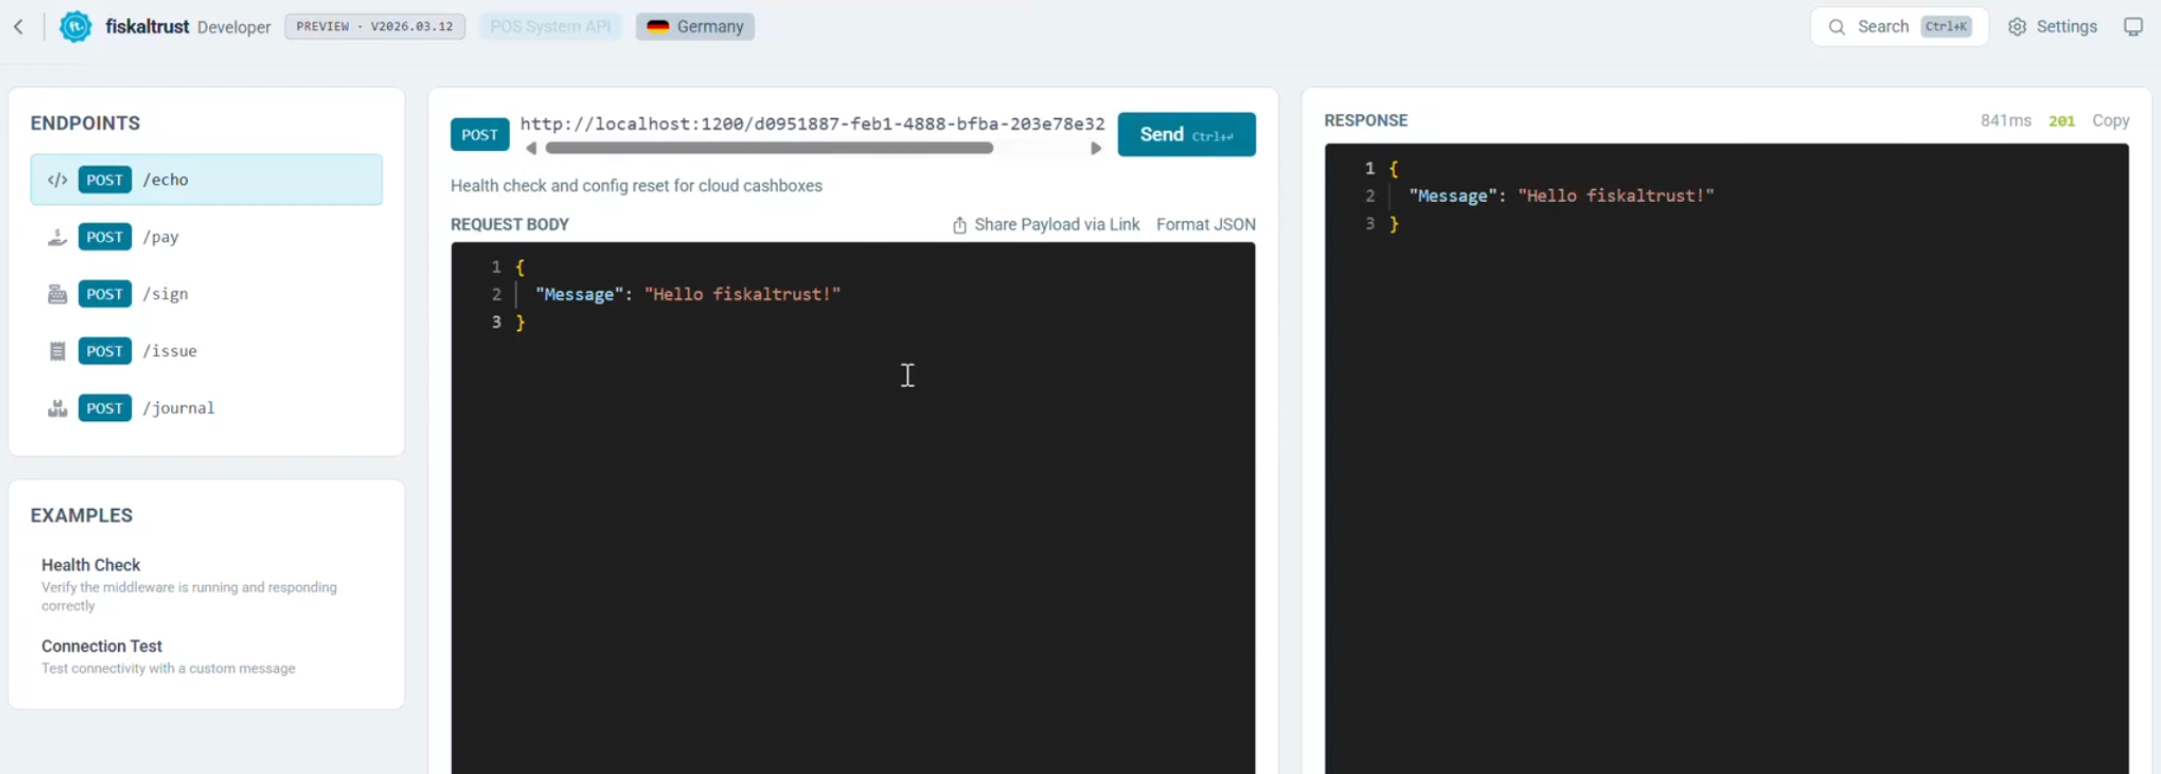Image resolution: width=2161 pixels, height=774 pixels.
Task: Copy the response with Copy
Action: pos(2110,121)
